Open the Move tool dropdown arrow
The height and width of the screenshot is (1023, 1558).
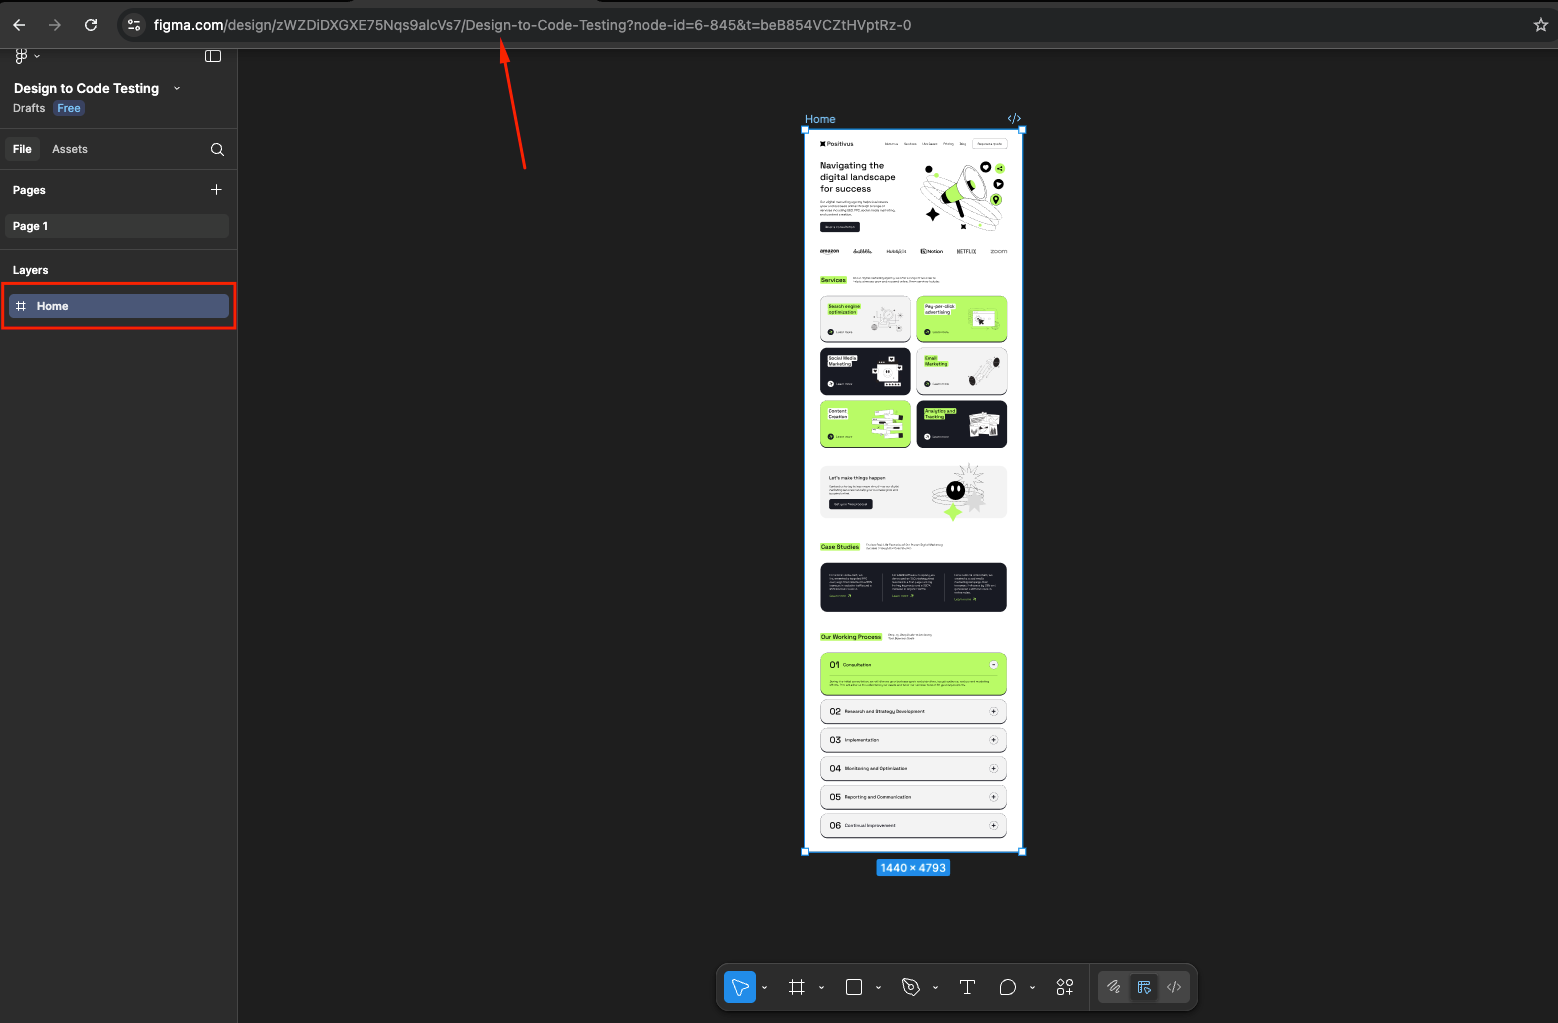[764, 987]
